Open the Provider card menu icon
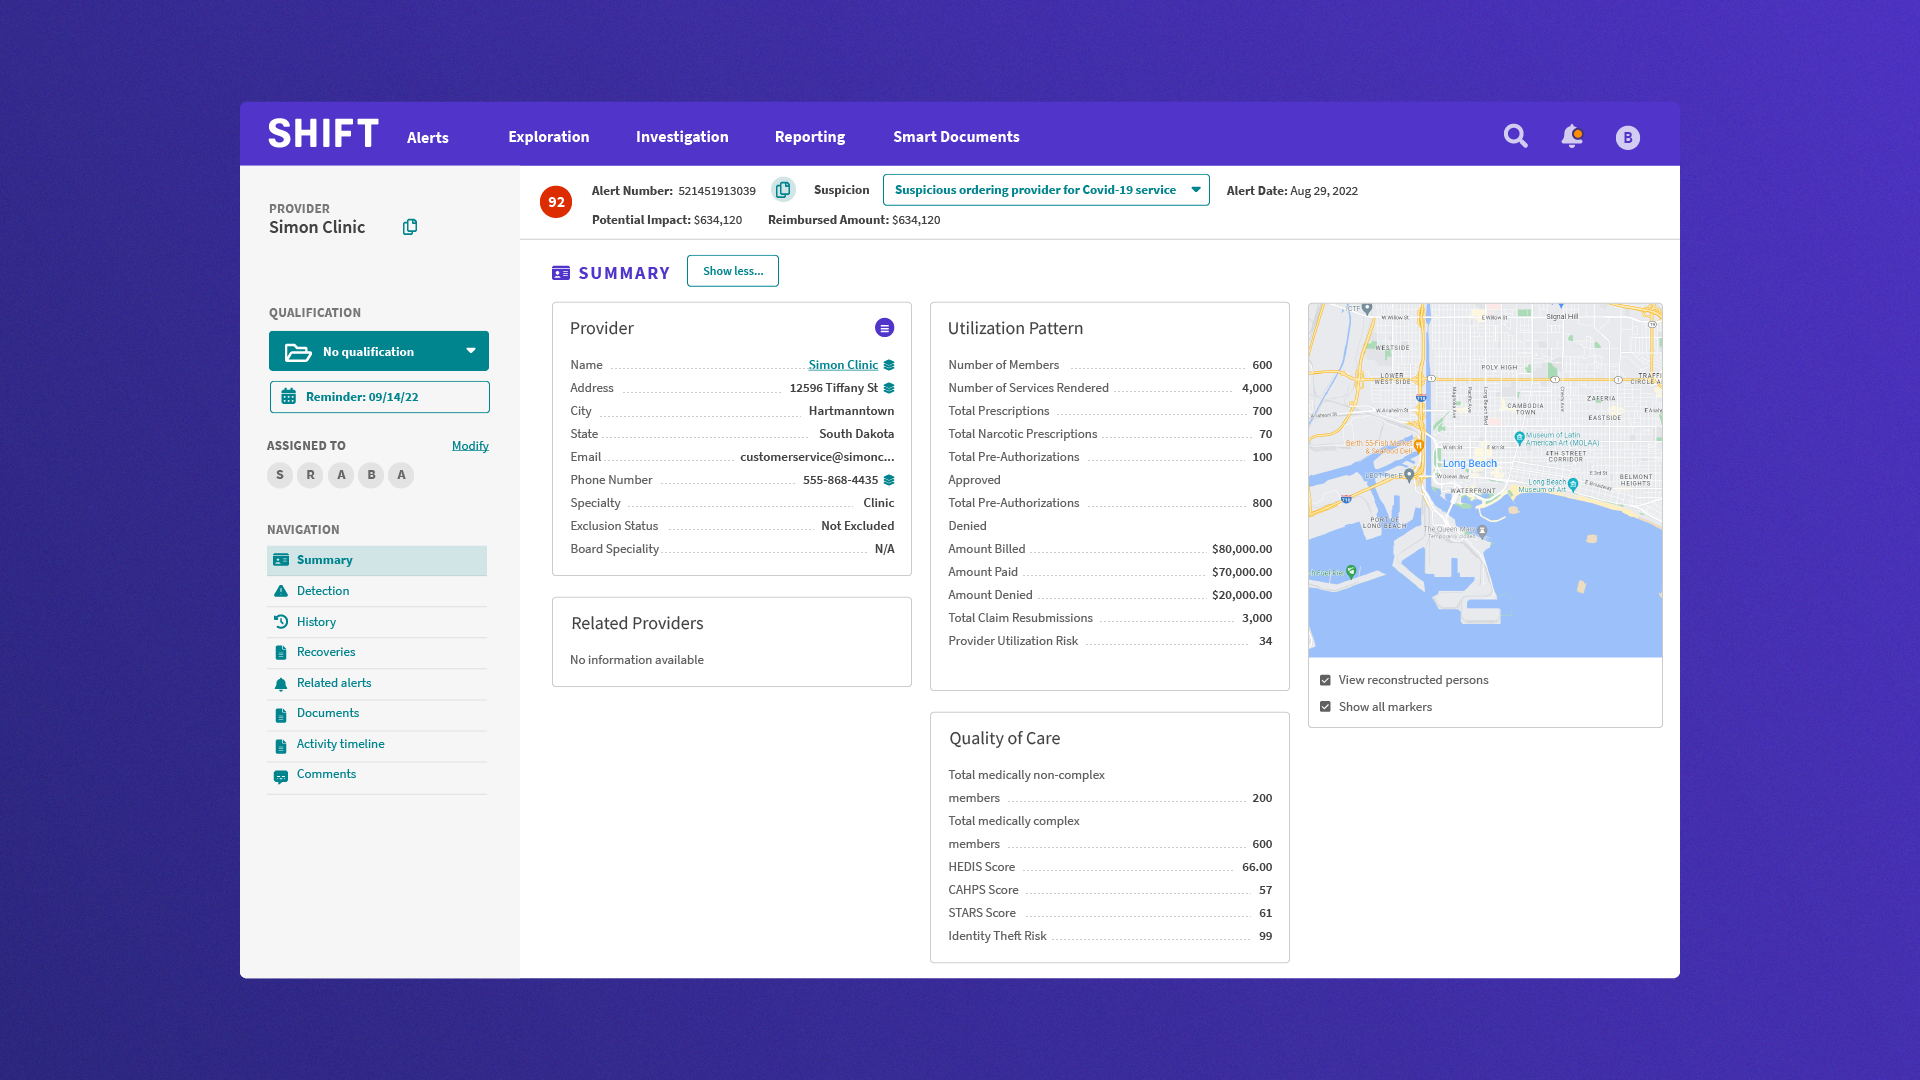 click(884, 328)
